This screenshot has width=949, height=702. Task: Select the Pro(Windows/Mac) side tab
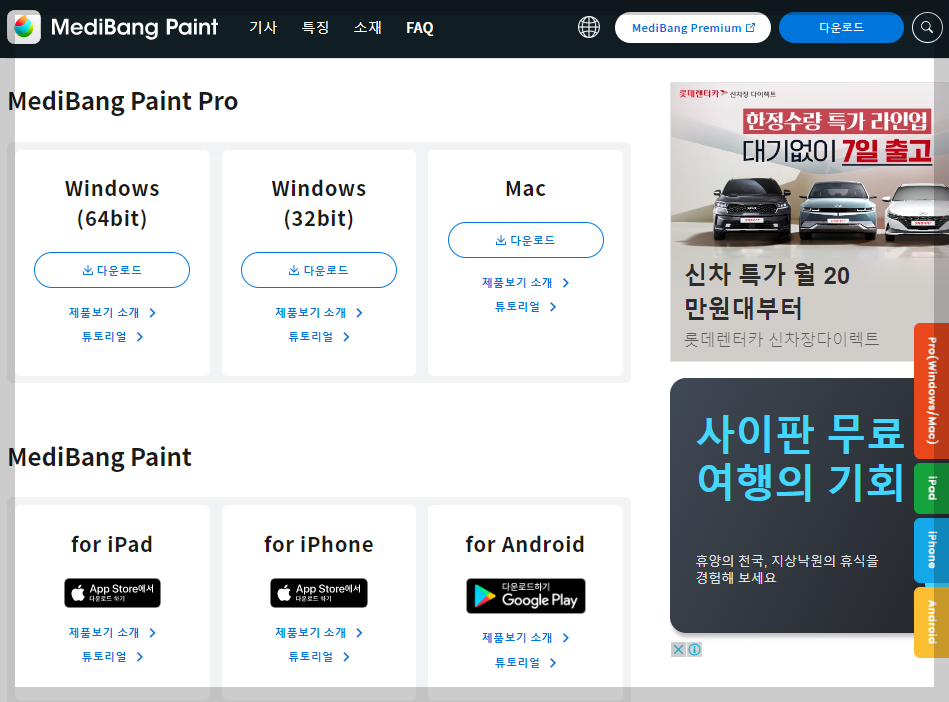[931, 391]
